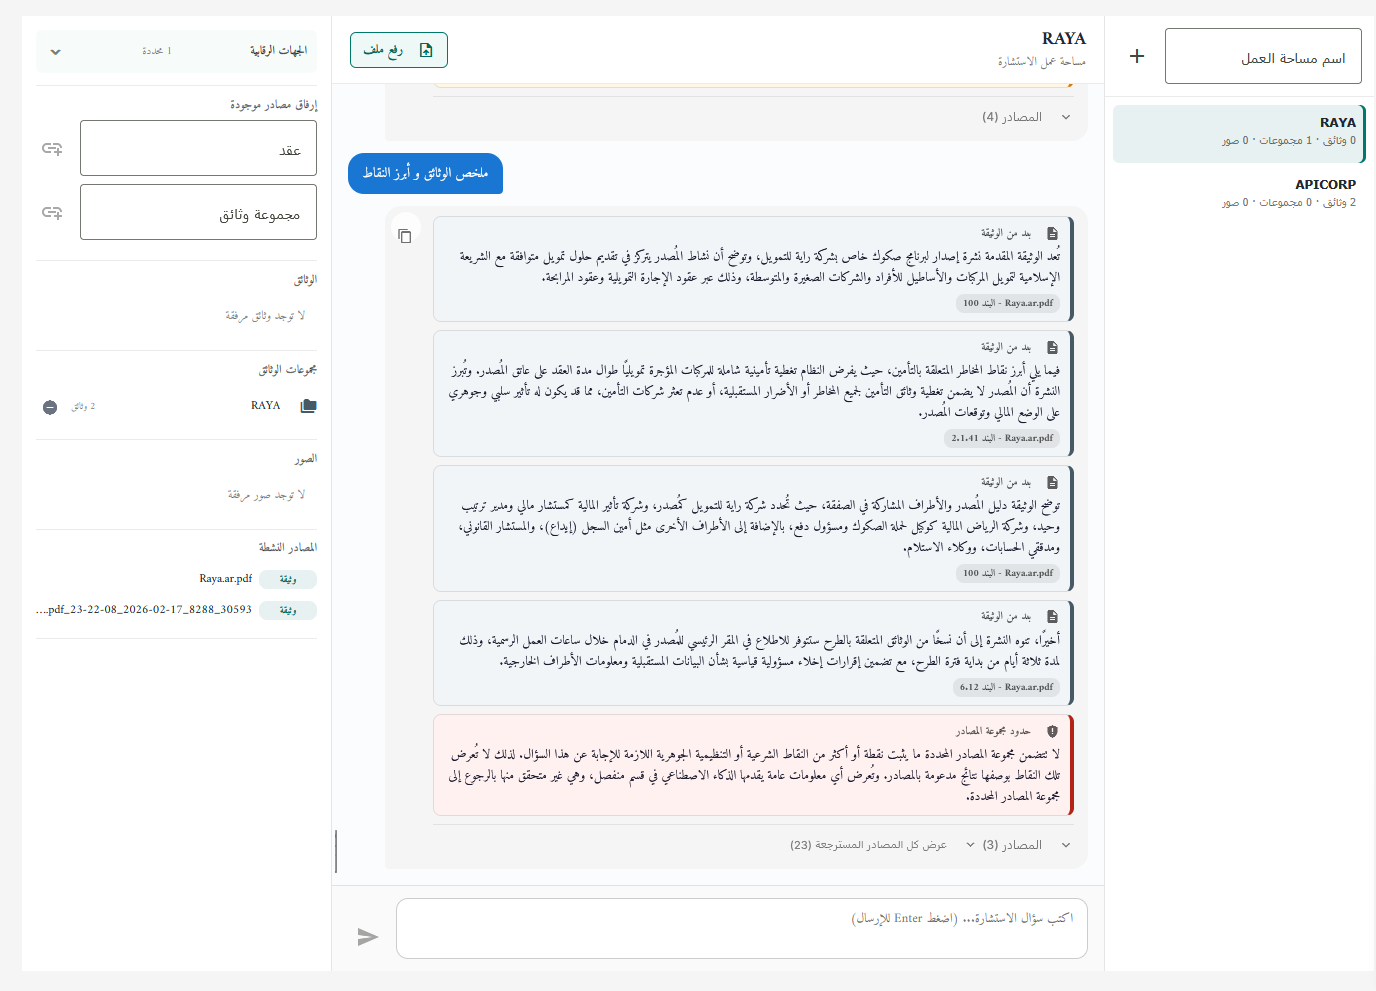Select the RAYA workspace in sidebar

click(x=1239, y=133)
